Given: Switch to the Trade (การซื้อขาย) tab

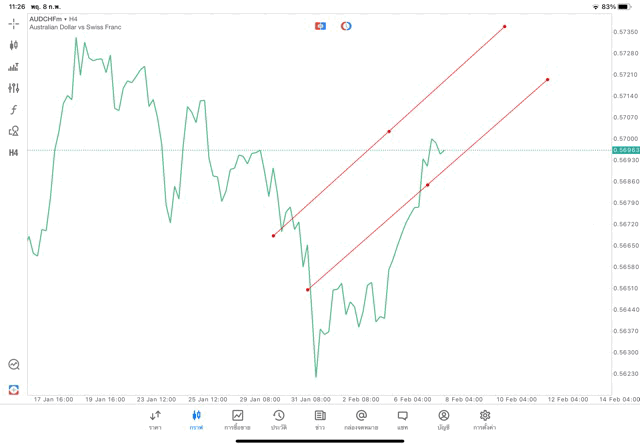Looking at the screenshot, I should pos(238,420).
